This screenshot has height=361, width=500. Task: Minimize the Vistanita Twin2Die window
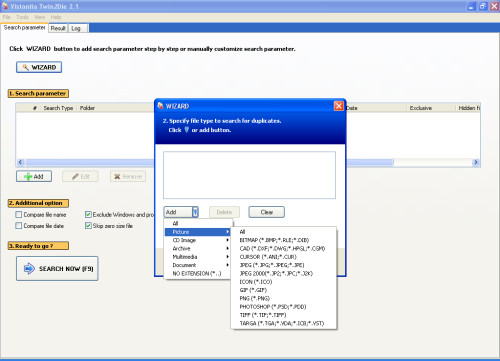coord(471,6)
